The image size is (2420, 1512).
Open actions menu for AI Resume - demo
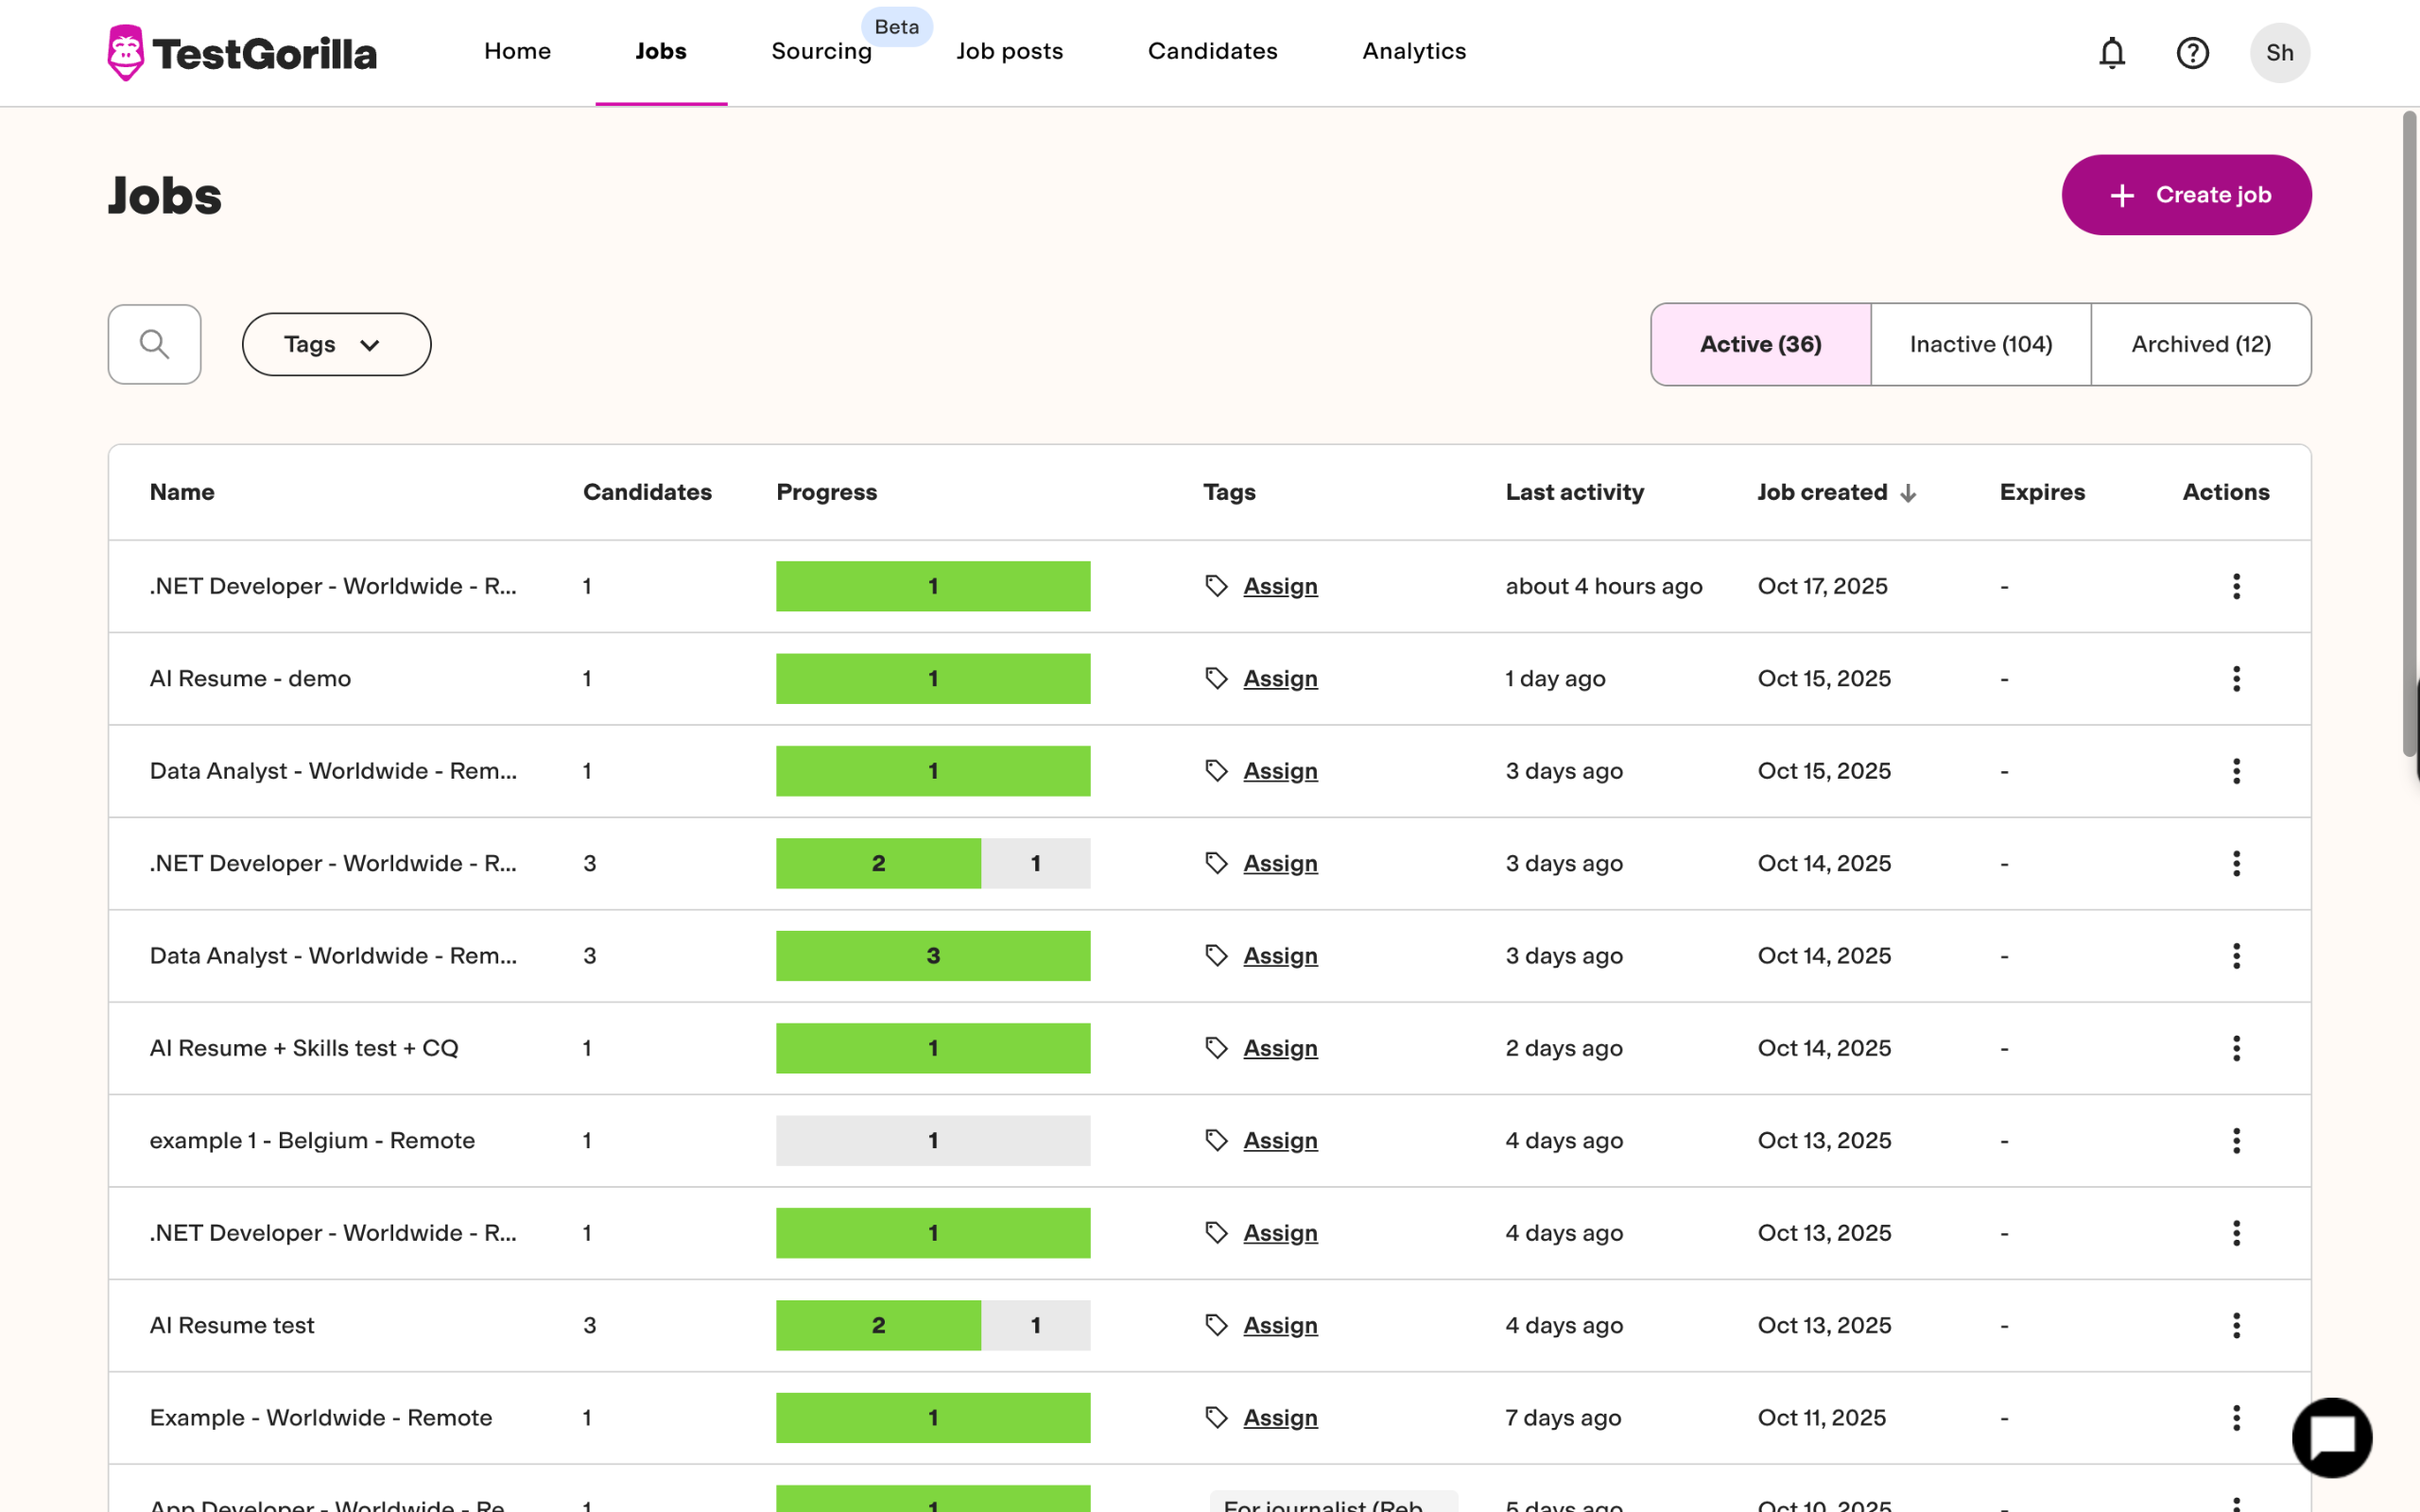[x=2236, y=679]
